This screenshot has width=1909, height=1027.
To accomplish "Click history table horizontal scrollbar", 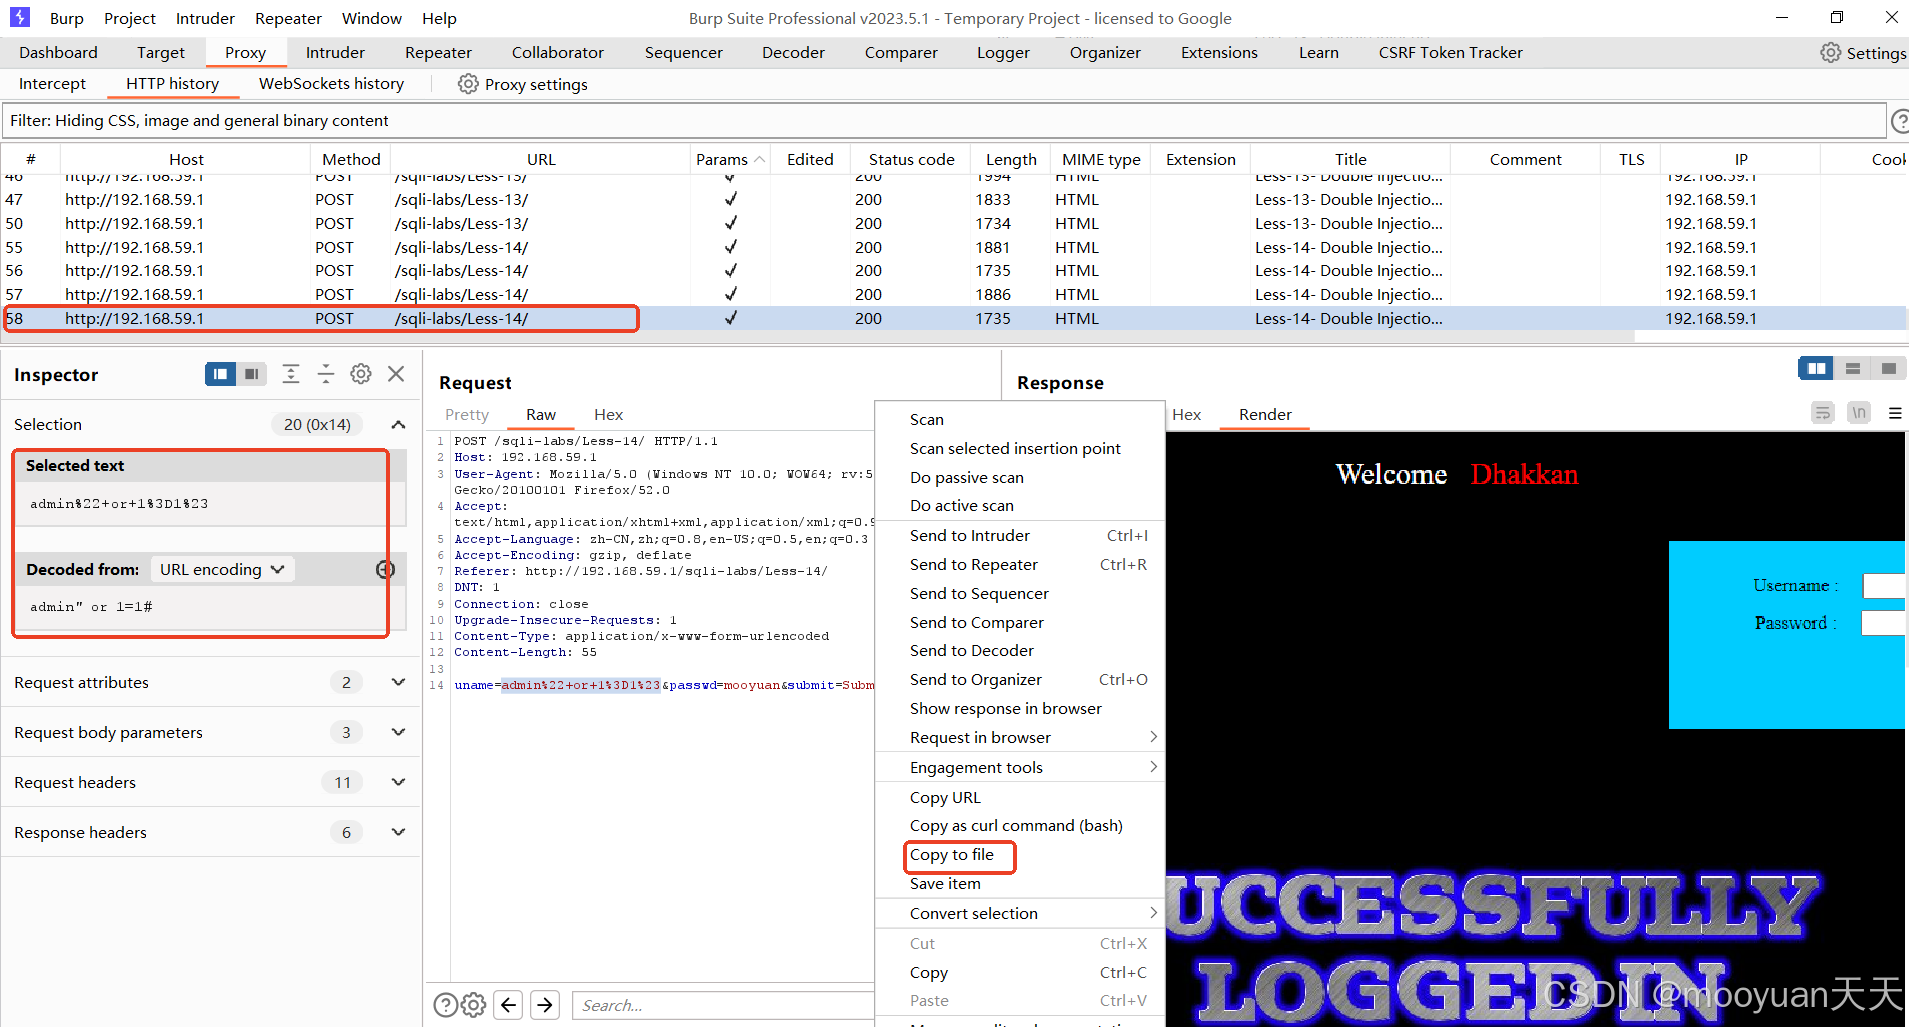I will point(818,336).
